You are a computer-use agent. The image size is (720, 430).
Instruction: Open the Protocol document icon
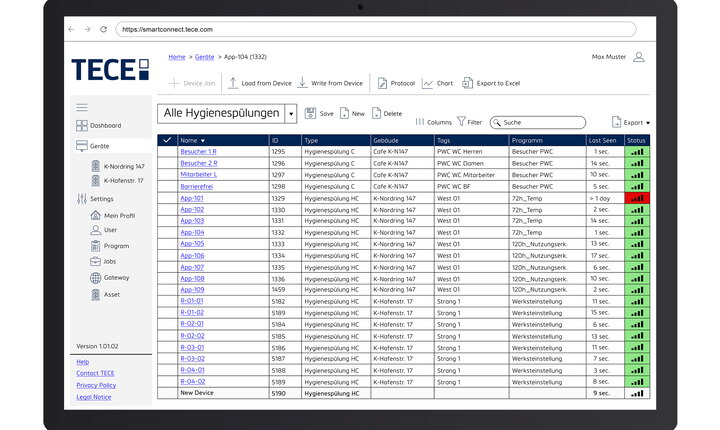tap(381, 84)
